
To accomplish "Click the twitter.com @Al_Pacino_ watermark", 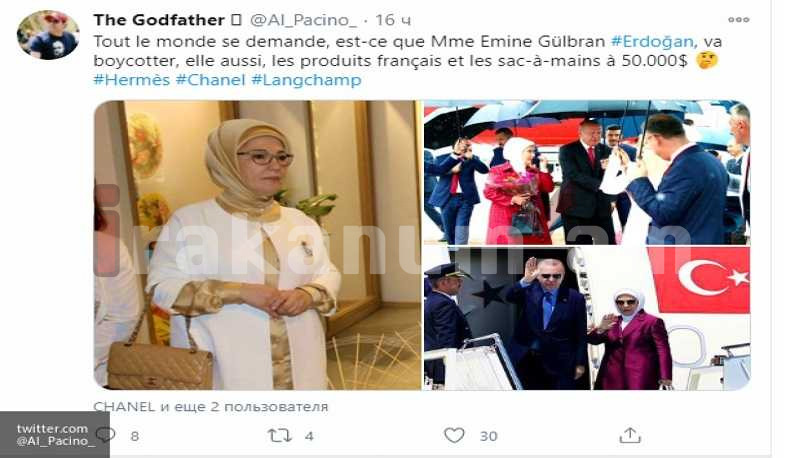I will pos(55,434).
